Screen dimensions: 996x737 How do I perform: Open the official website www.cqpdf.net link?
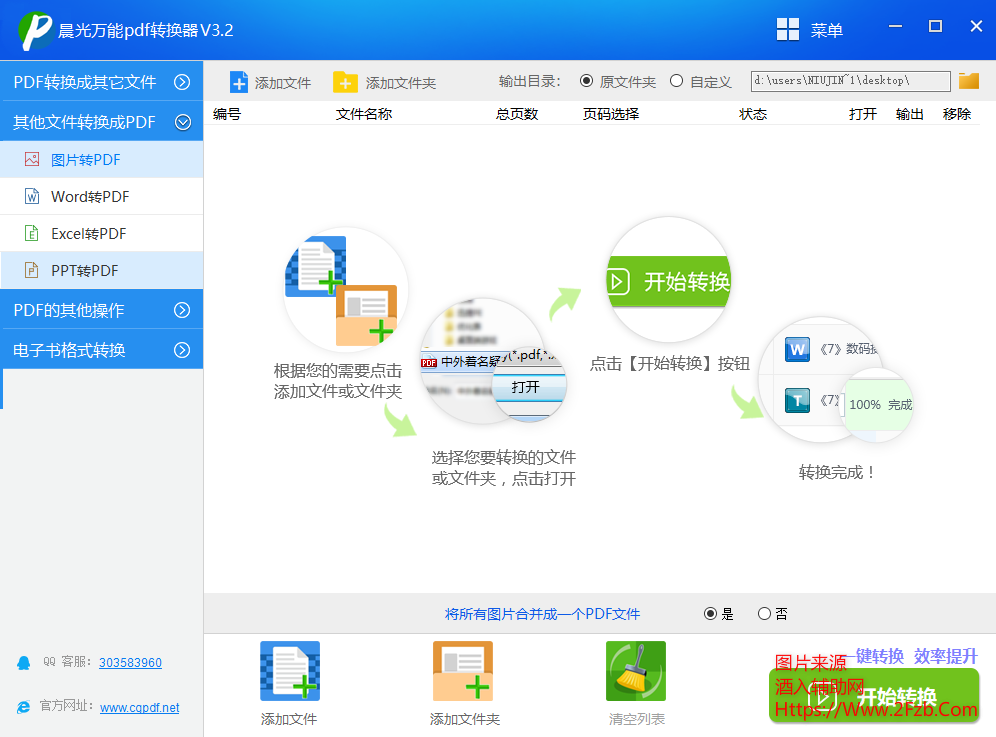tap(139, 708)
